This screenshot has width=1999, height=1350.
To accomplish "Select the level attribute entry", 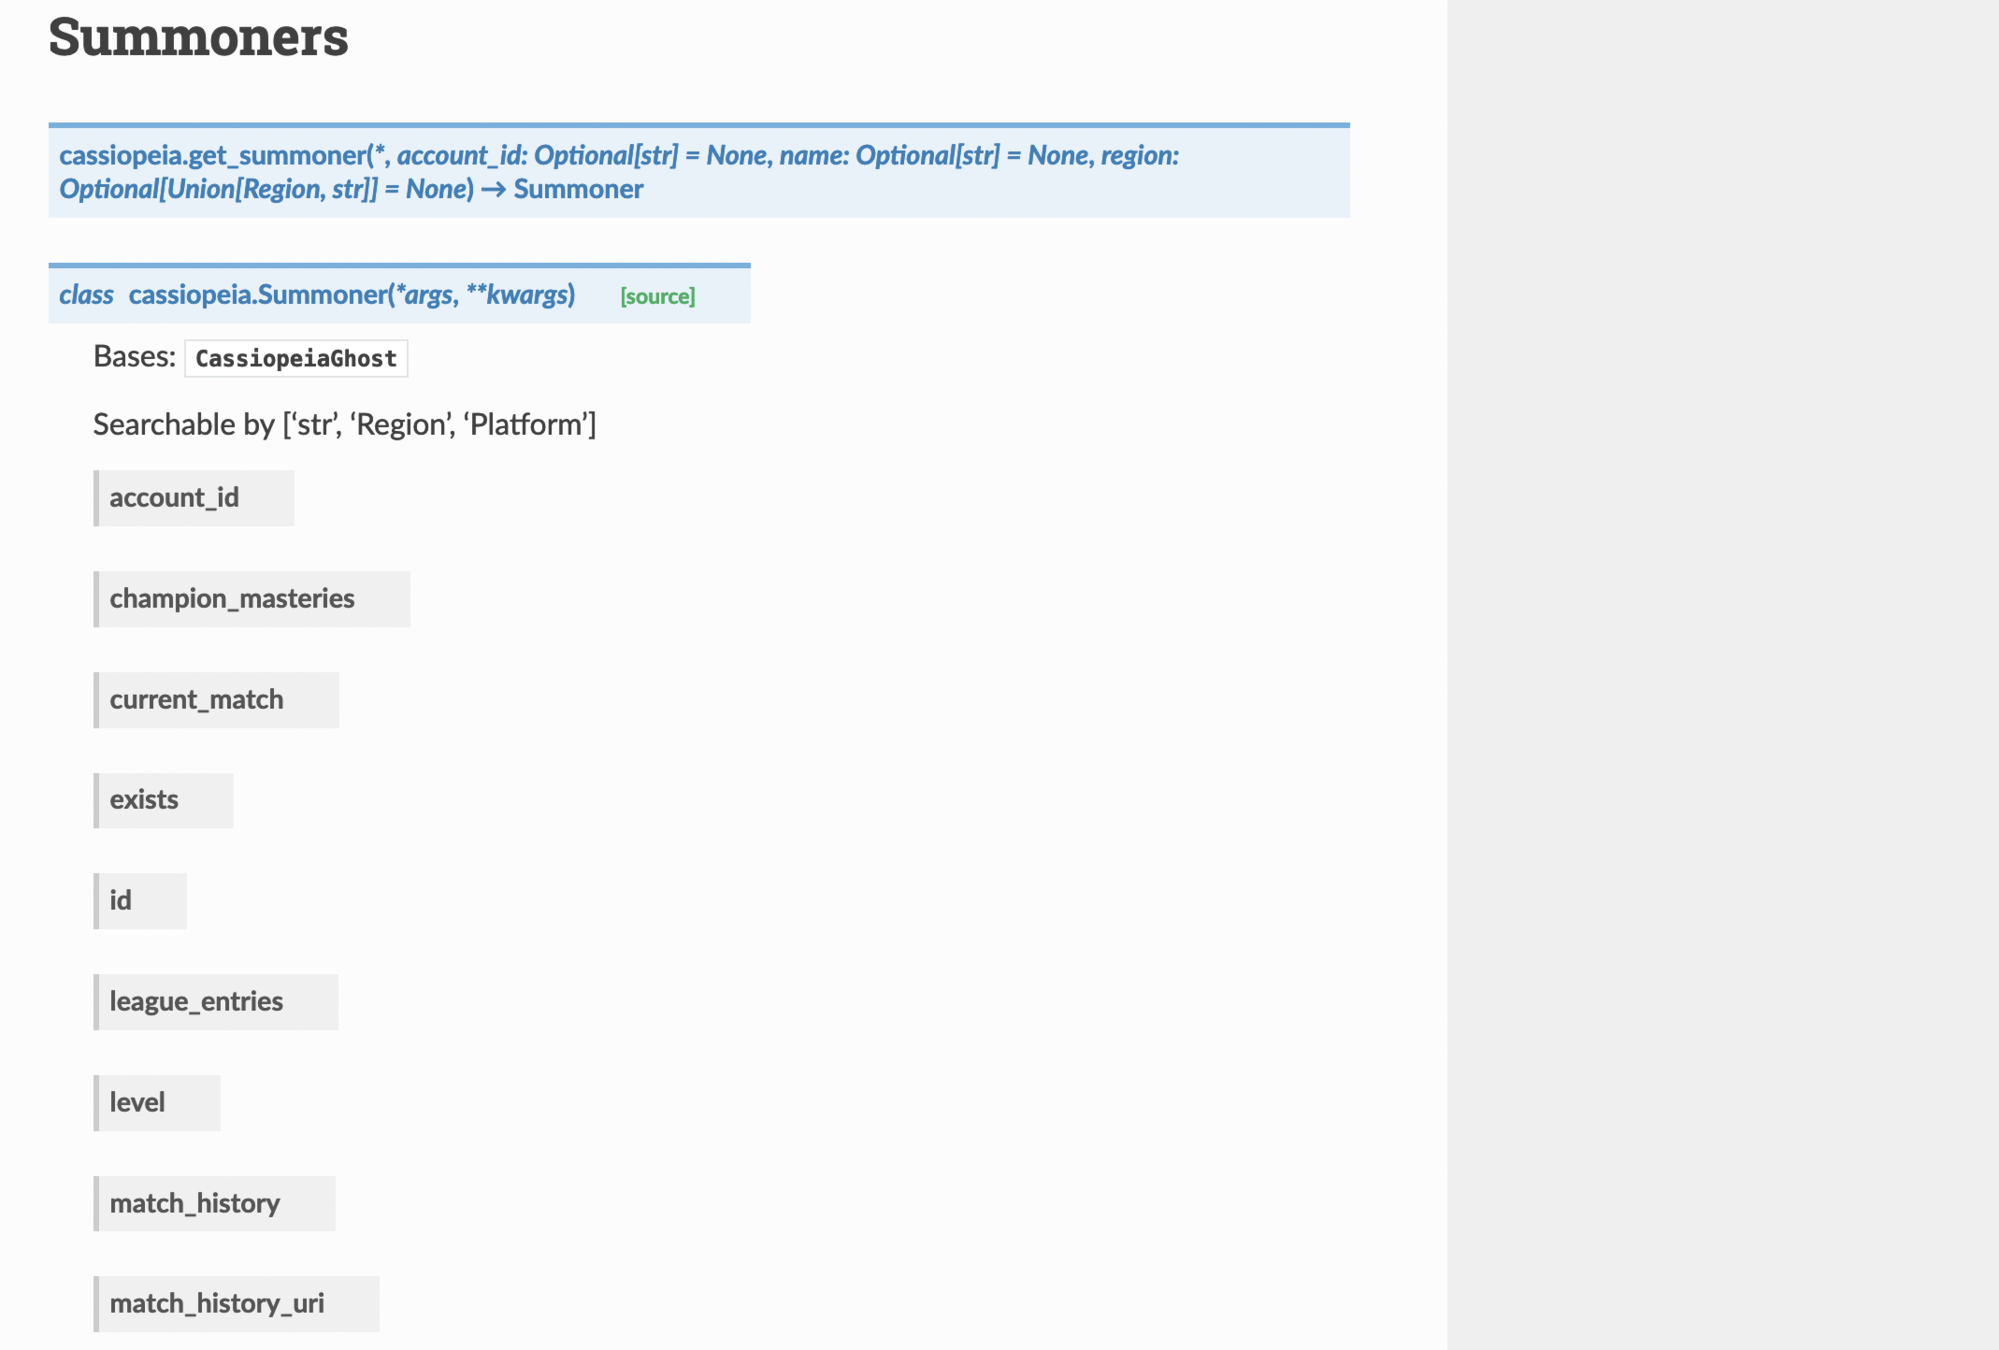I will pyautogui.click(x=137, y=1102).
